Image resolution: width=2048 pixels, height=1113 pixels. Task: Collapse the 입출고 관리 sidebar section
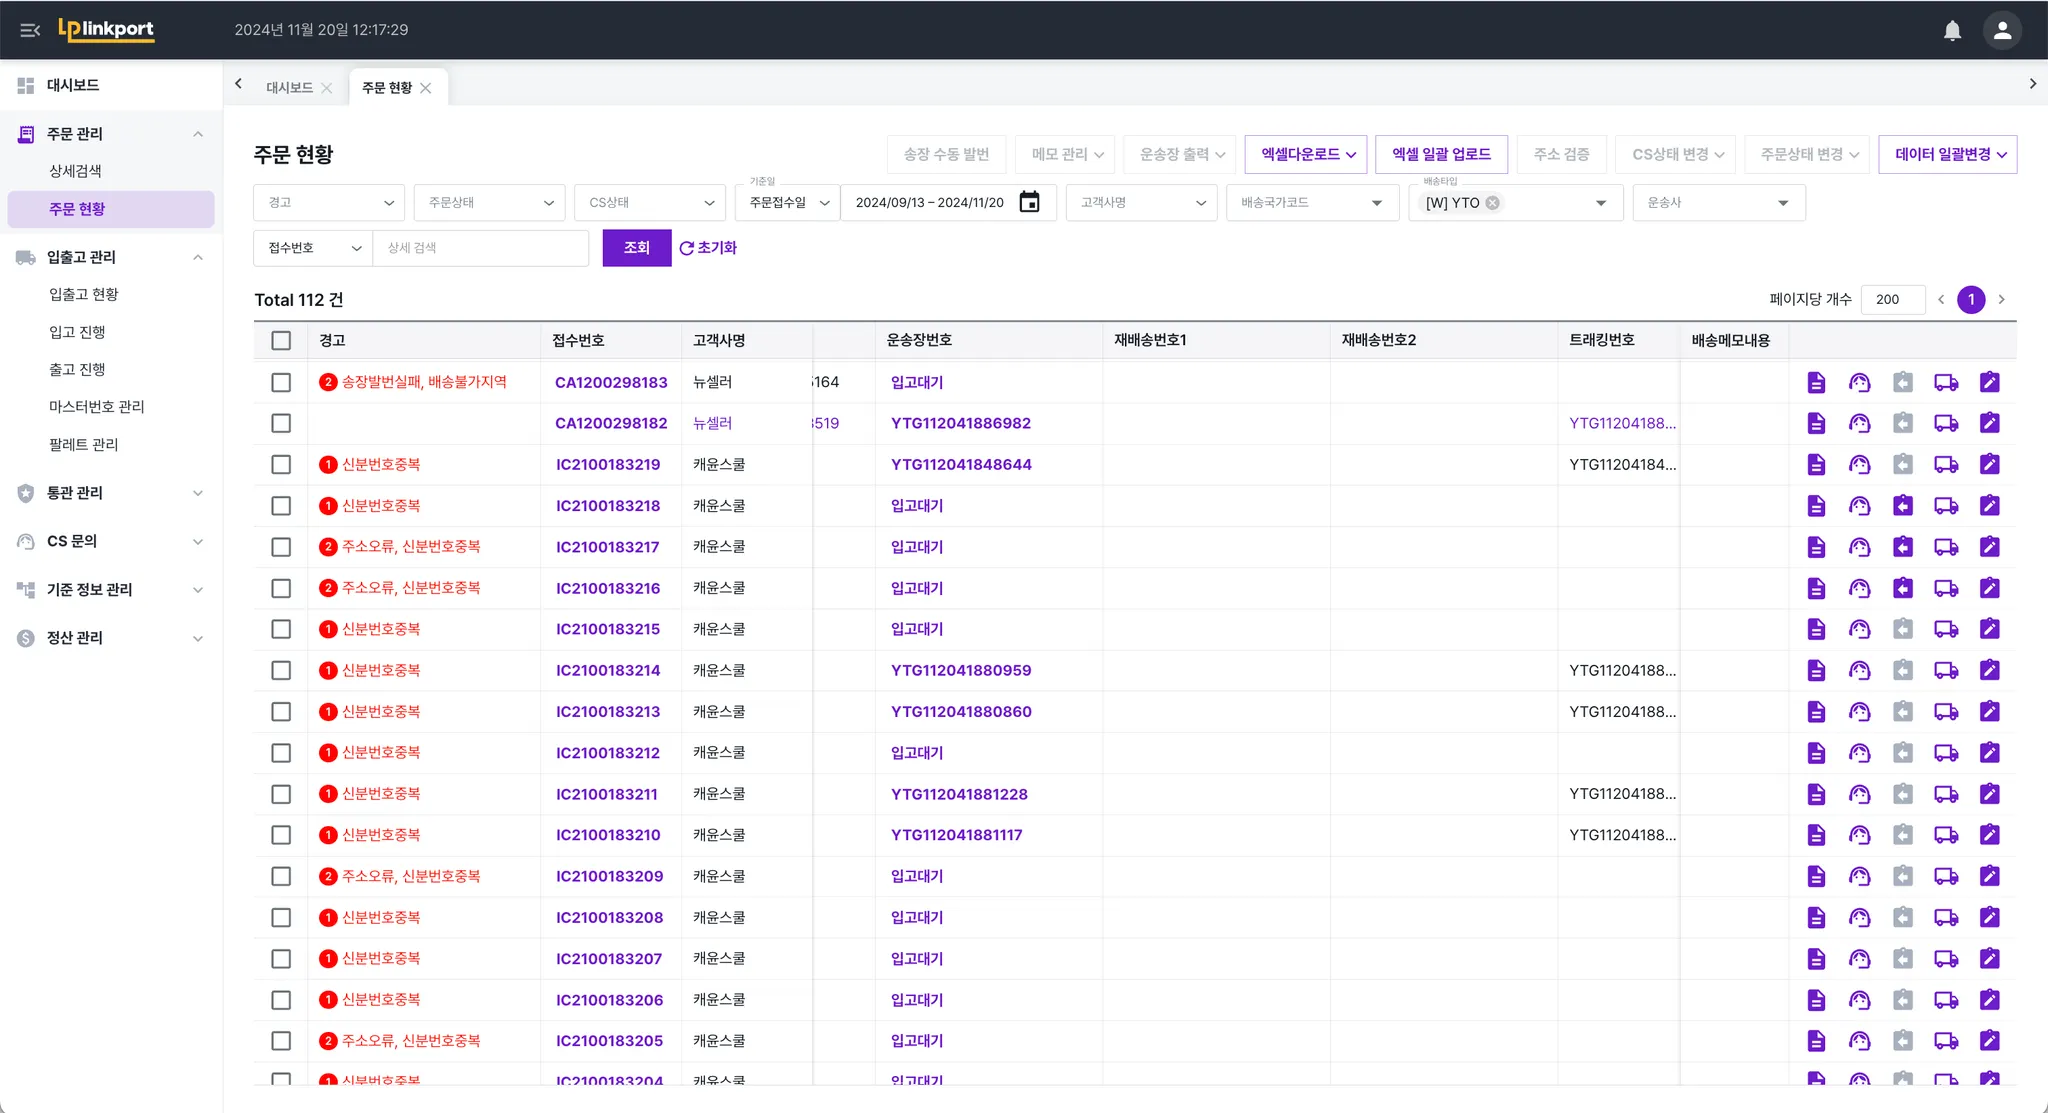point(198,257)
